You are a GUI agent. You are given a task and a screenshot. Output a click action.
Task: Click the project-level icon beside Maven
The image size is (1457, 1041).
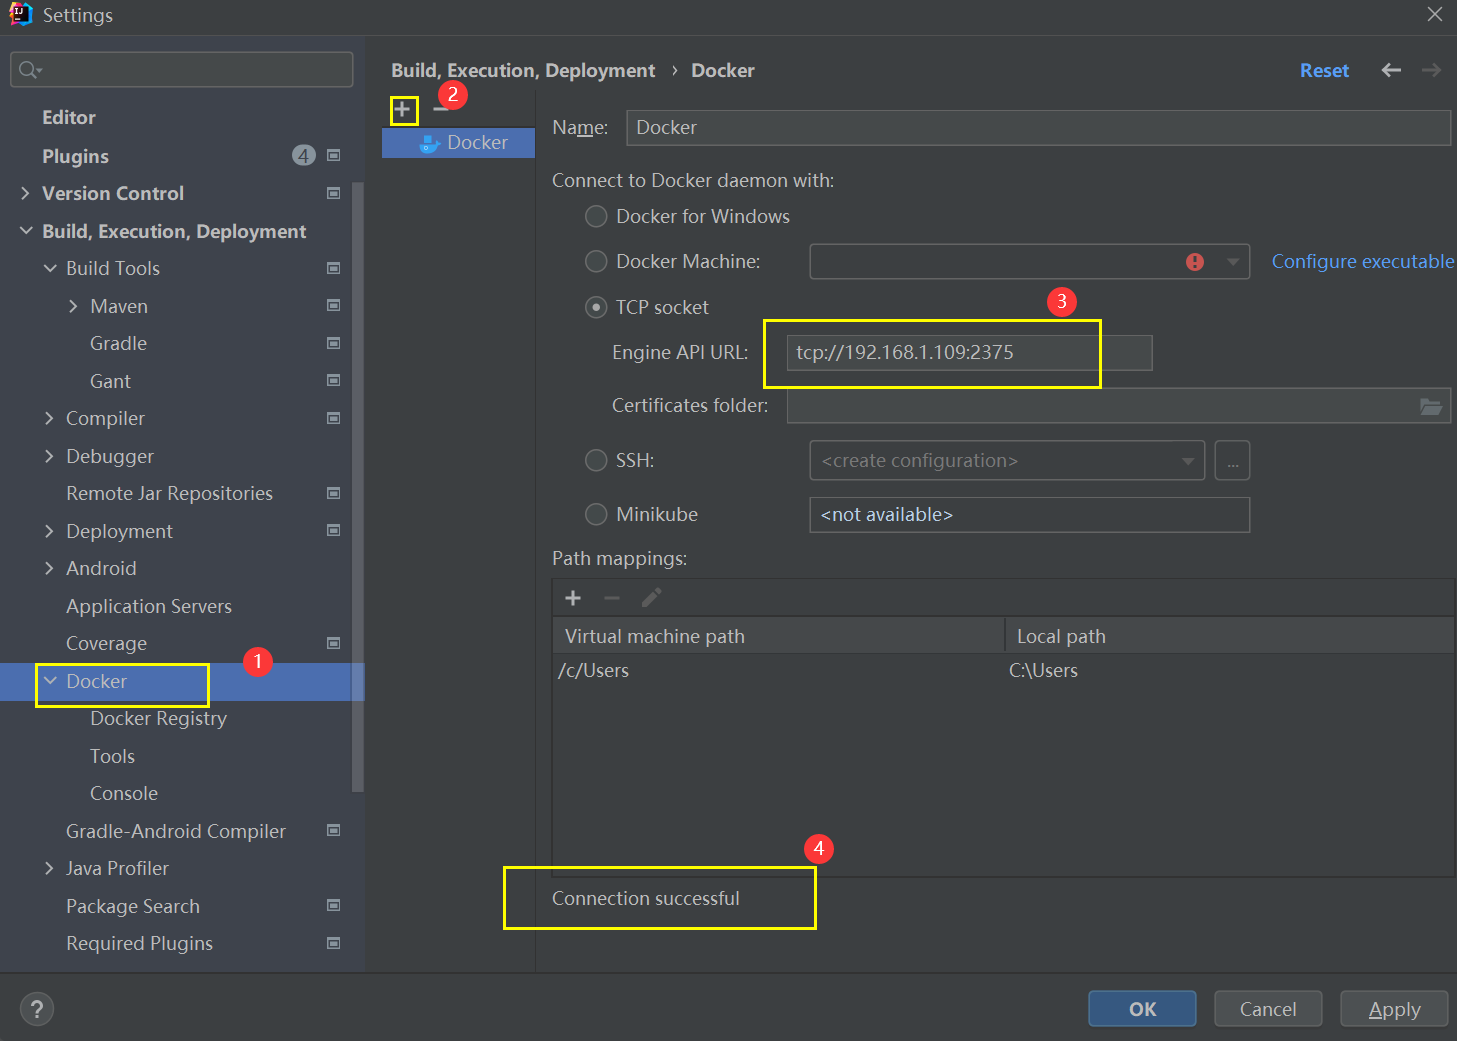click(334, 306)
